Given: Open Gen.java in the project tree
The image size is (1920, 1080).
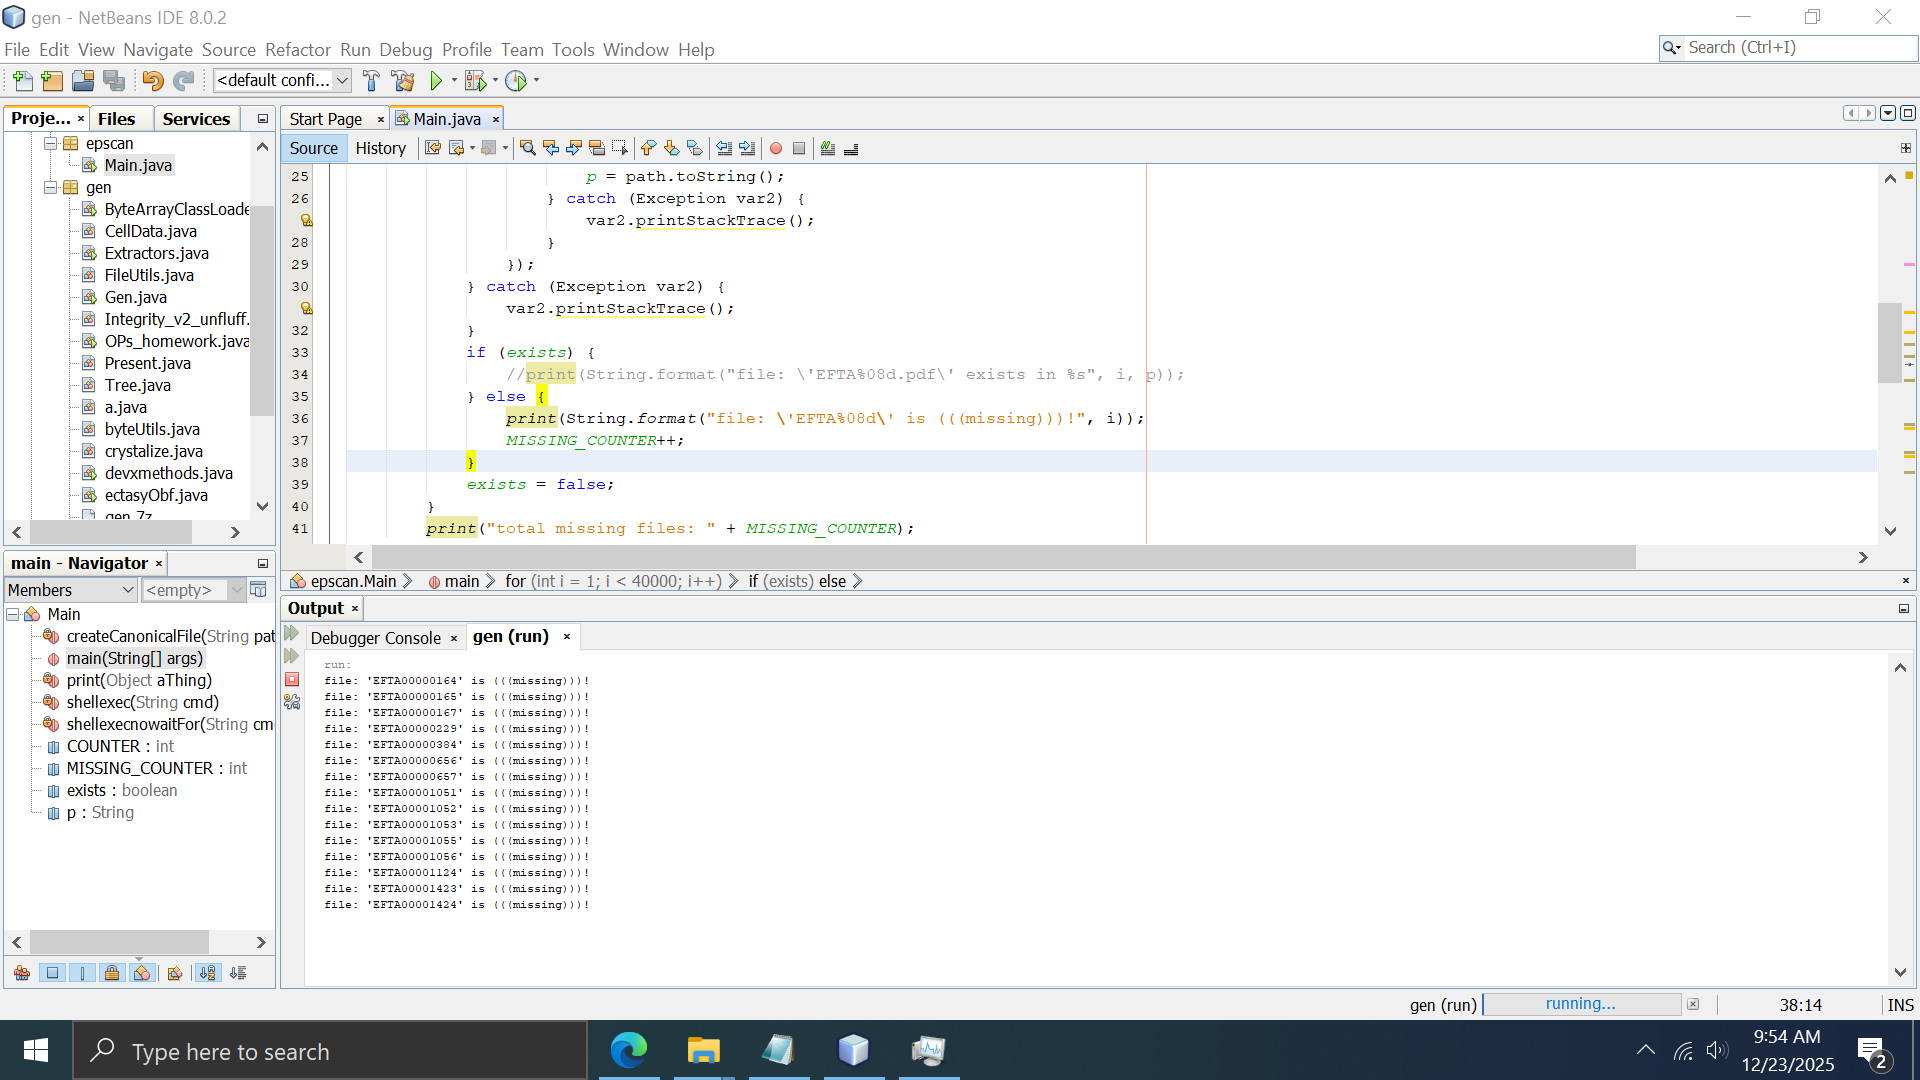Looking at the screenshot, I should click(x=135, y=297).
